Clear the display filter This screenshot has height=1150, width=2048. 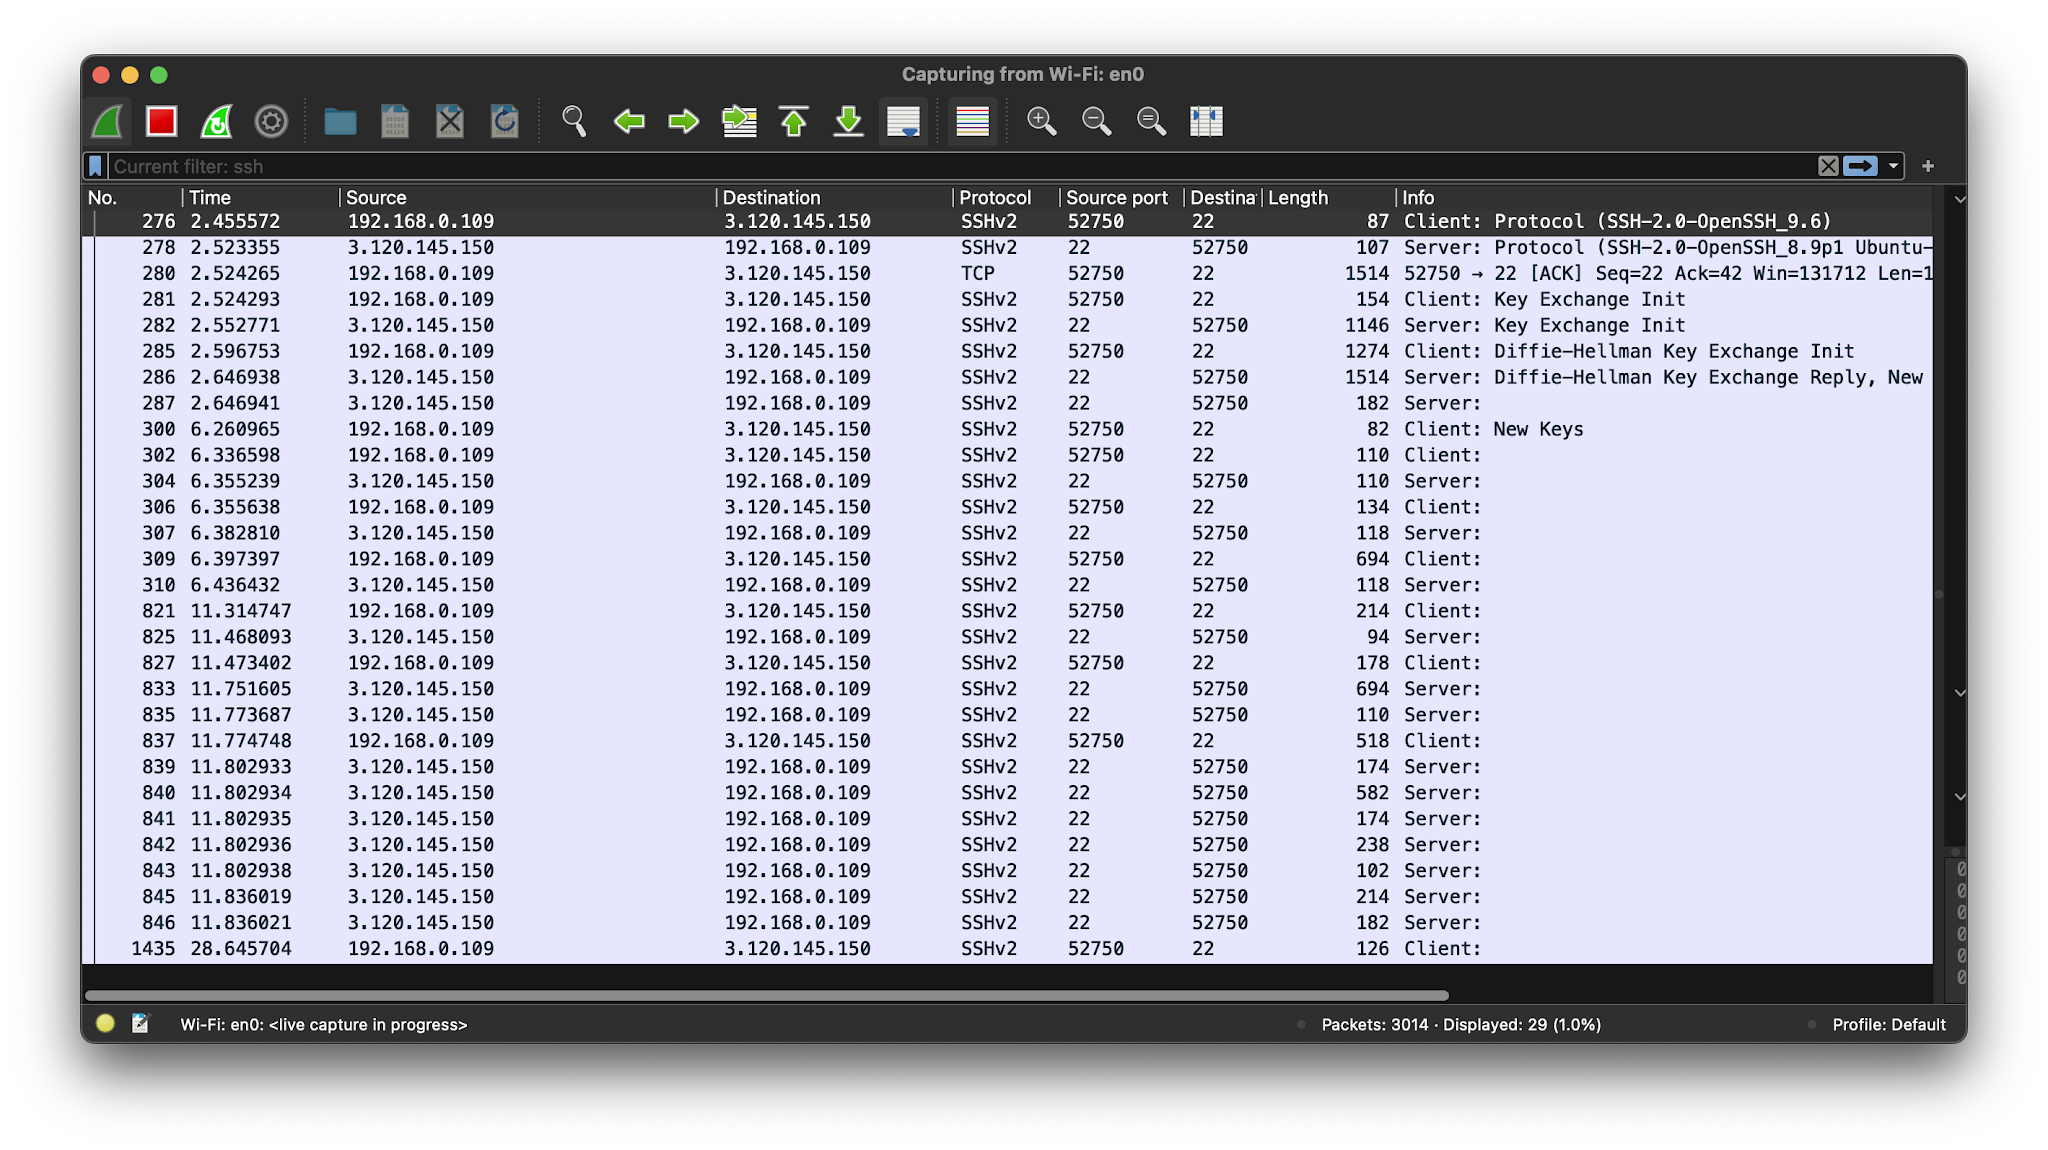coord(1828,166)
